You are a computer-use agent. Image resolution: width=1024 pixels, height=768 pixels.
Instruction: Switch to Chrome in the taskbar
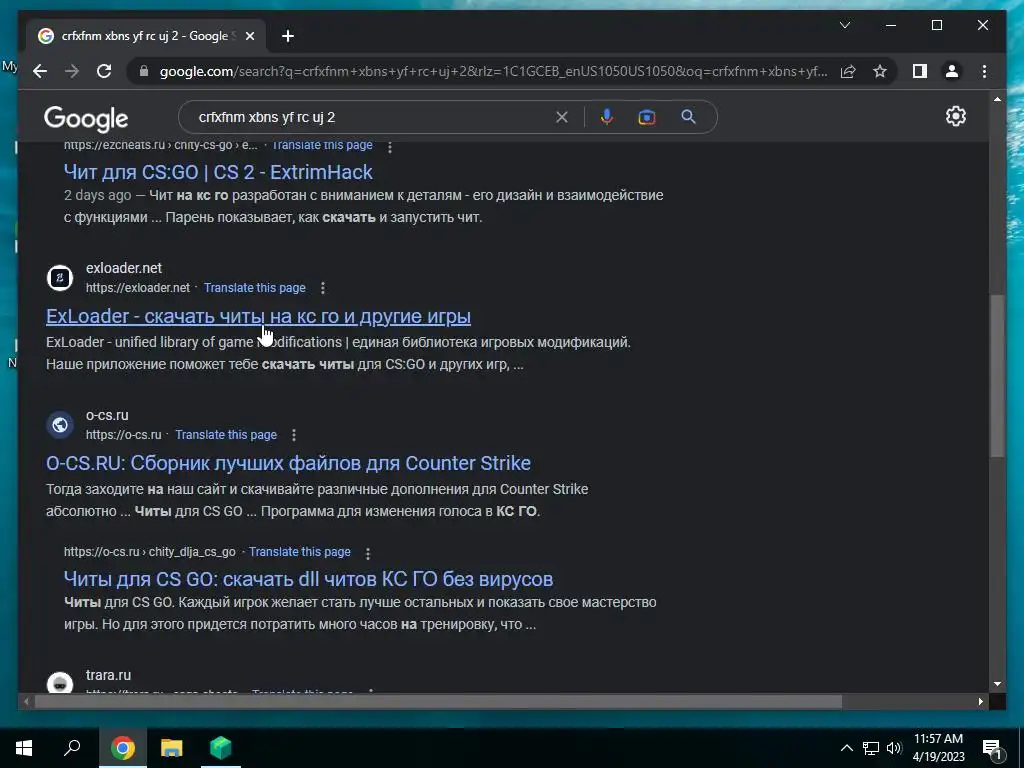(122, 748)
